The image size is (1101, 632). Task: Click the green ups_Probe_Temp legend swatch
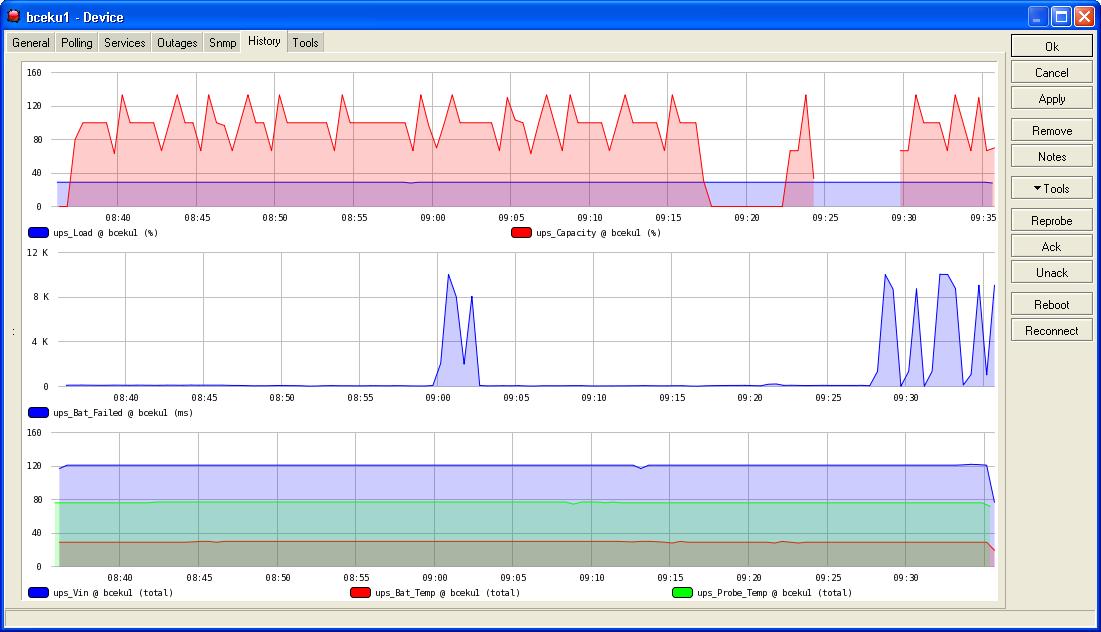683,592
